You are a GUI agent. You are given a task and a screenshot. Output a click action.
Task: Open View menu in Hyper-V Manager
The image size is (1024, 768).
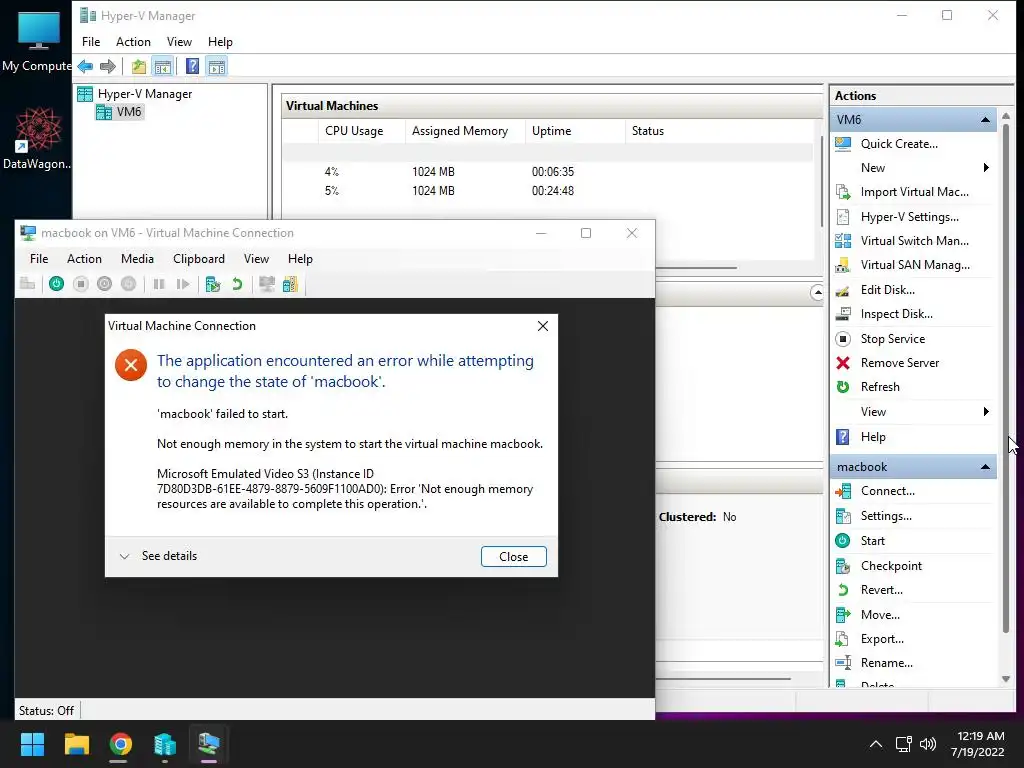click(x=179, y=42)
